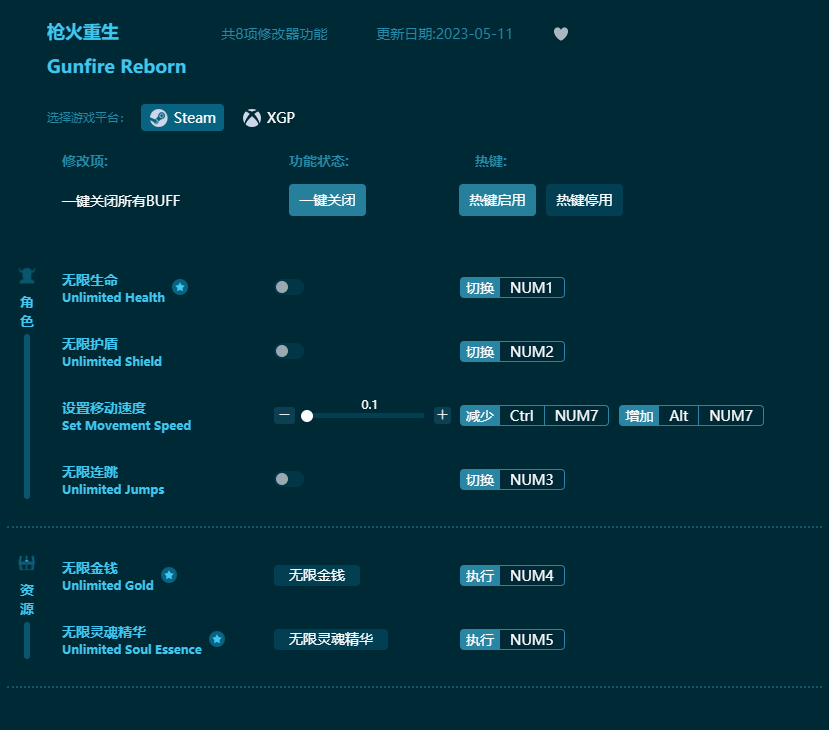Click the star icon beside Unlimited Gold
The width and height of the screenshot is (829, 730).
tap(169, 575)
